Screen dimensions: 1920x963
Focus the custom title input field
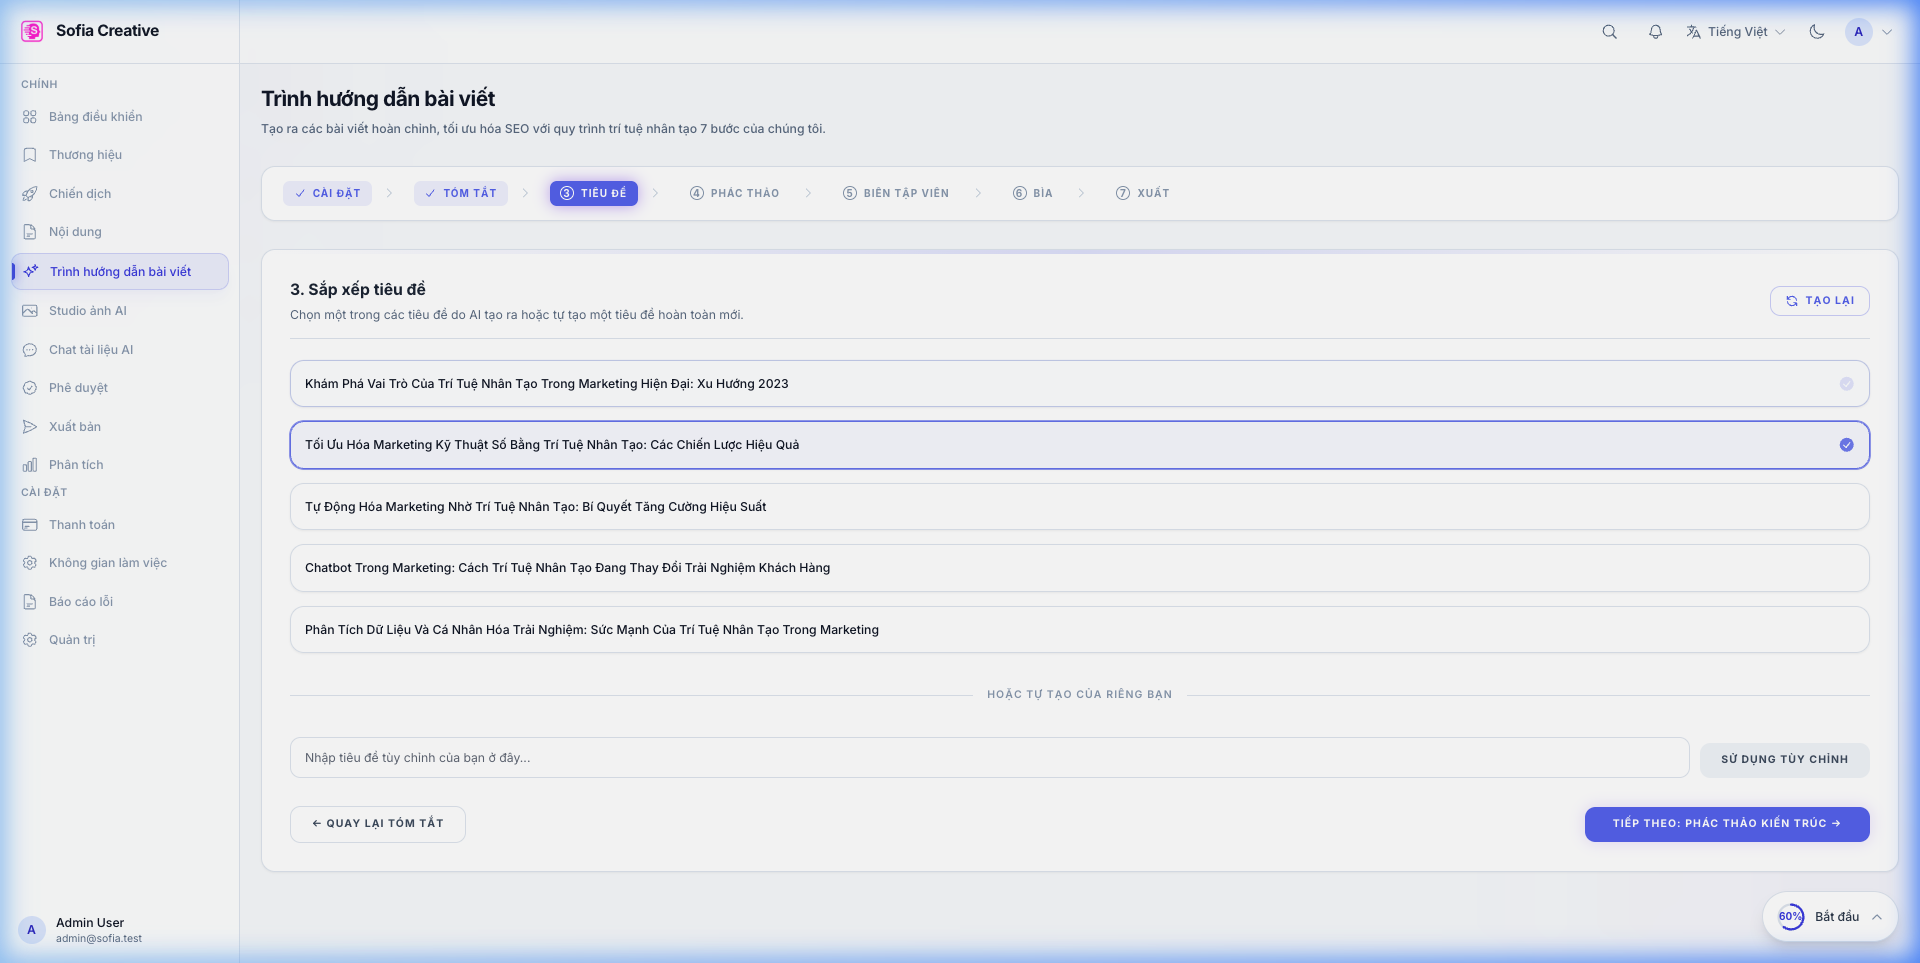point(988,758)
